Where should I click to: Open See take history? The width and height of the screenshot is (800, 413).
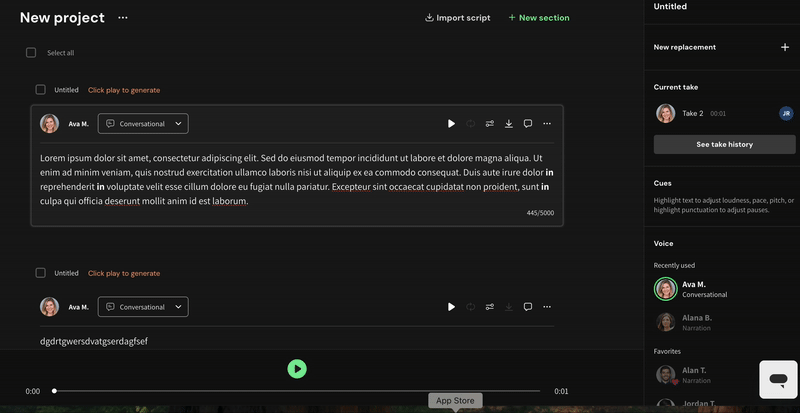724,145
